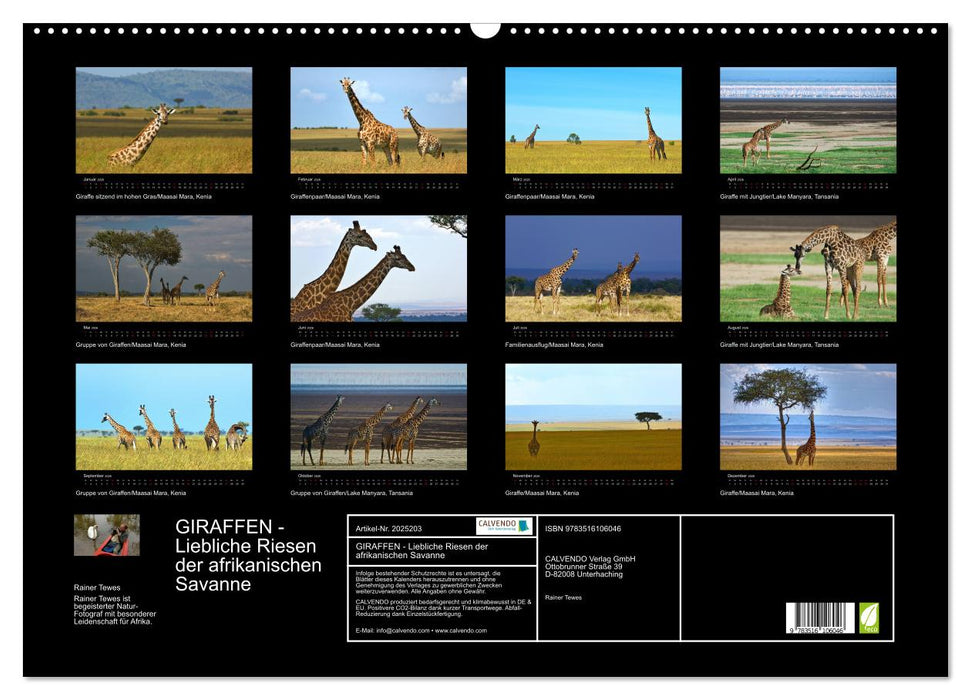
Task: Select the green eco leaf icon
Action: pyautogui.click(x=869, y=617)
